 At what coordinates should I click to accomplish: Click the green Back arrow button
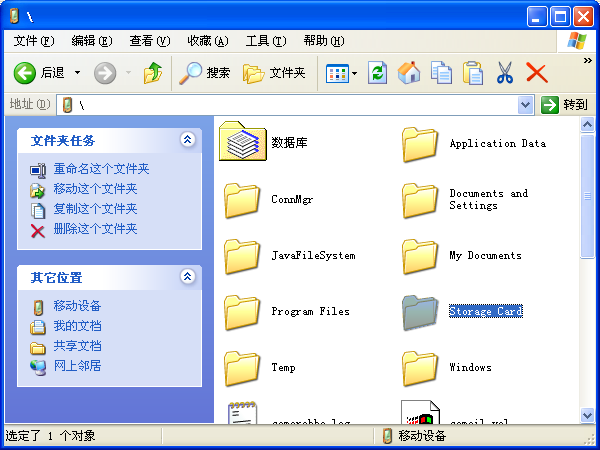[x=25, y=73]
